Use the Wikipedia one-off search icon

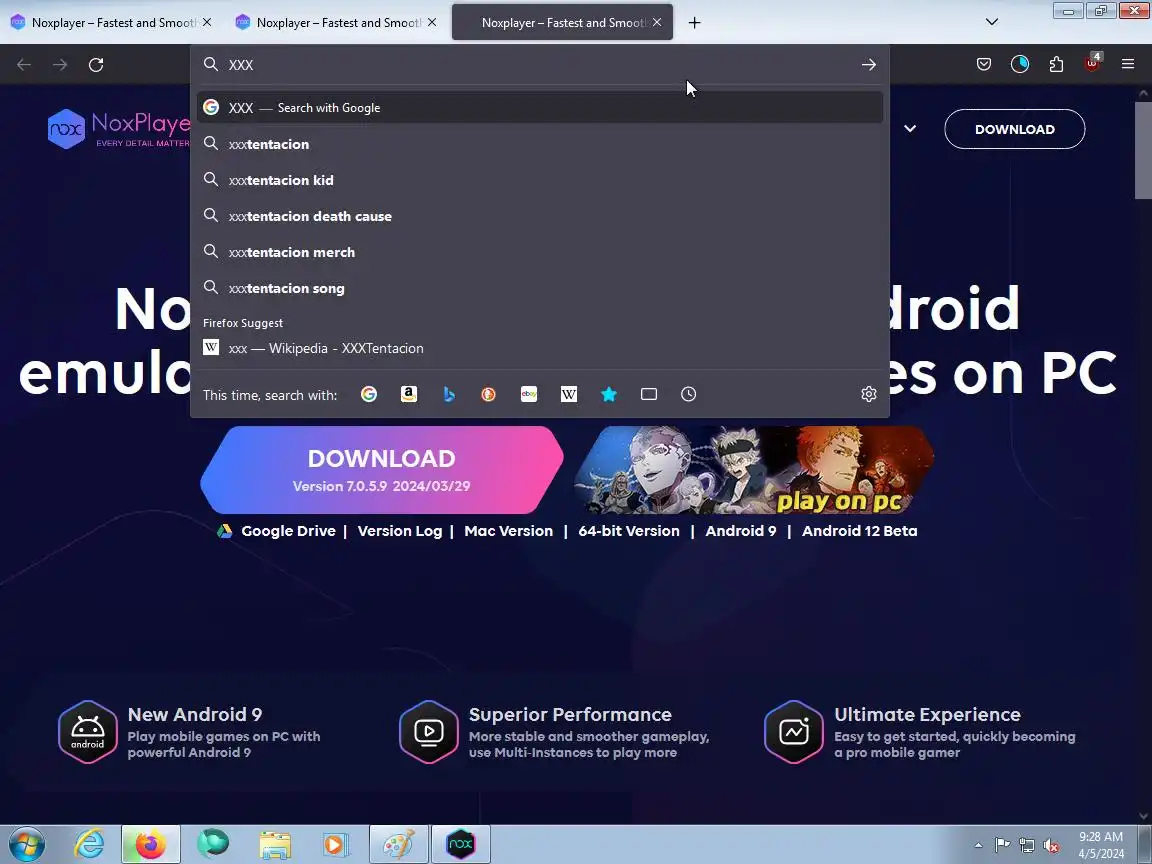[x=569, y=395]
